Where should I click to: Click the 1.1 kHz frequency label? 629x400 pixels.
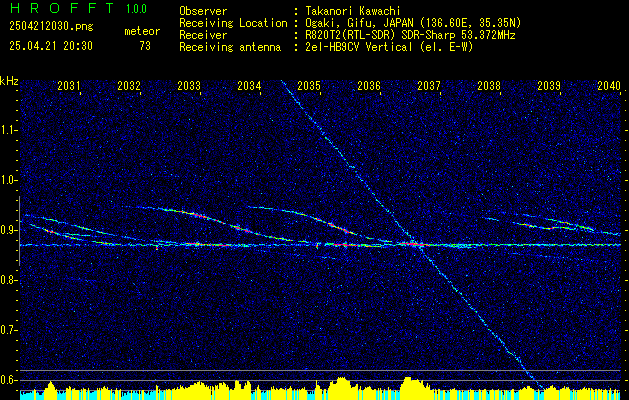[7, 130]
